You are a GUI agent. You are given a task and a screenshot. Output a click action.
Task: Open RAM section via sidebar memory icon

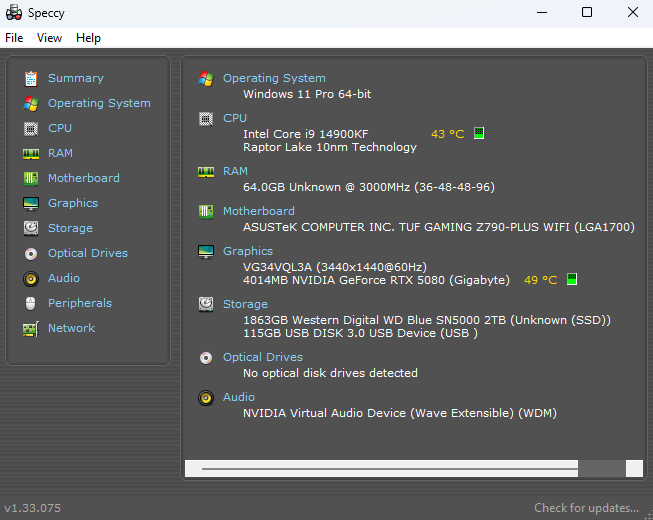(31, 154)
